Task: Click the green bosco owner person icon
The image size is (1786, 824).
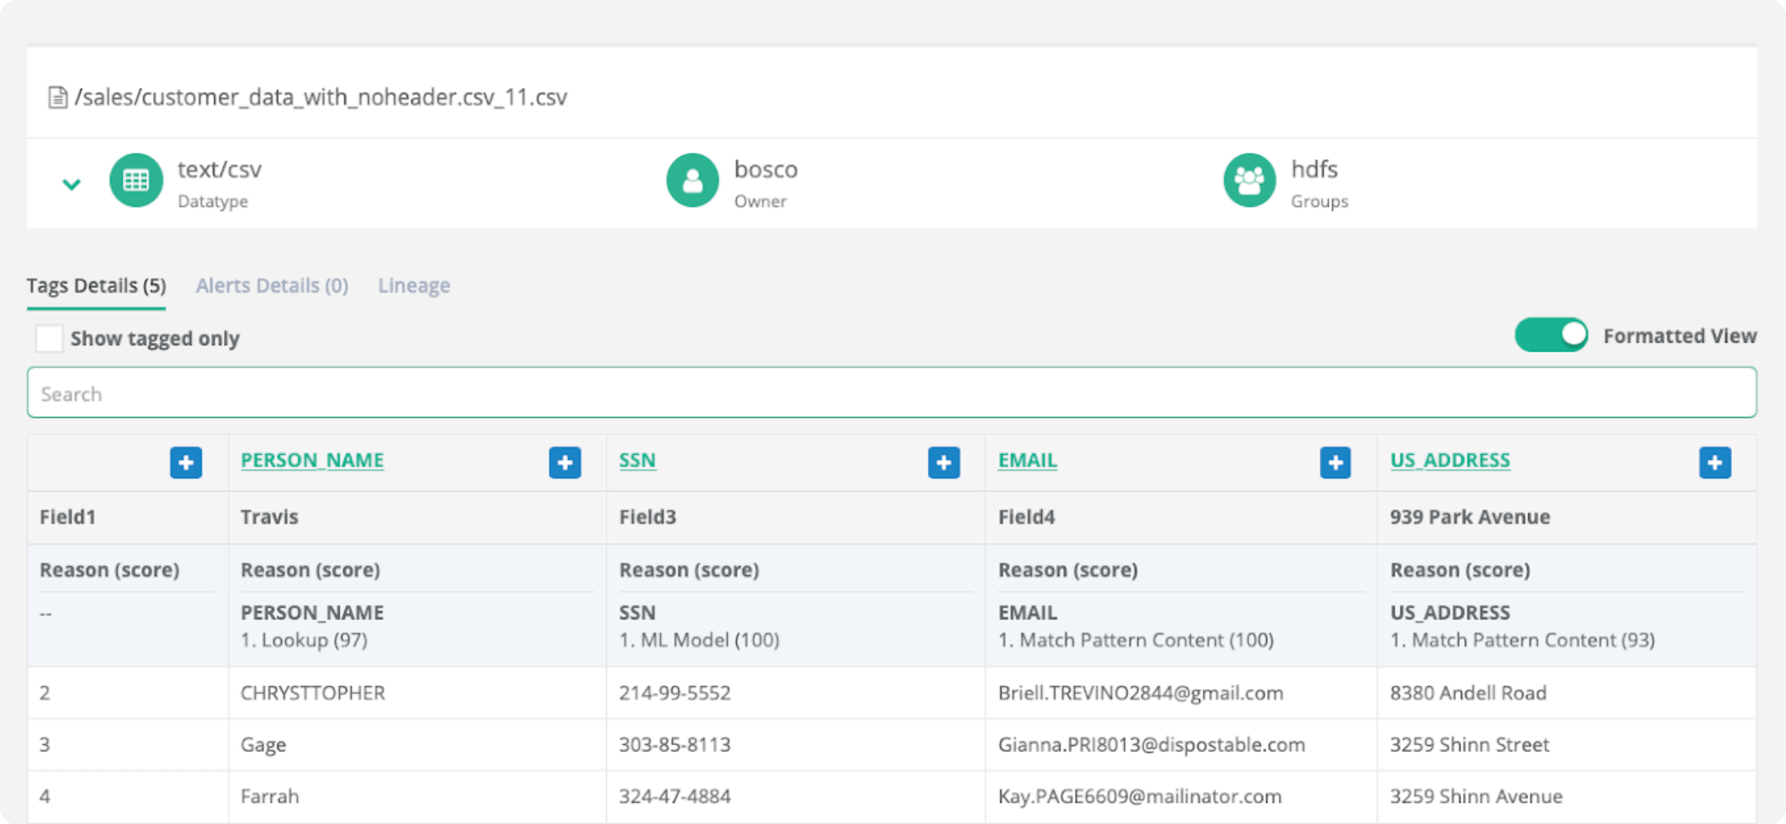Action: [693, 180]
